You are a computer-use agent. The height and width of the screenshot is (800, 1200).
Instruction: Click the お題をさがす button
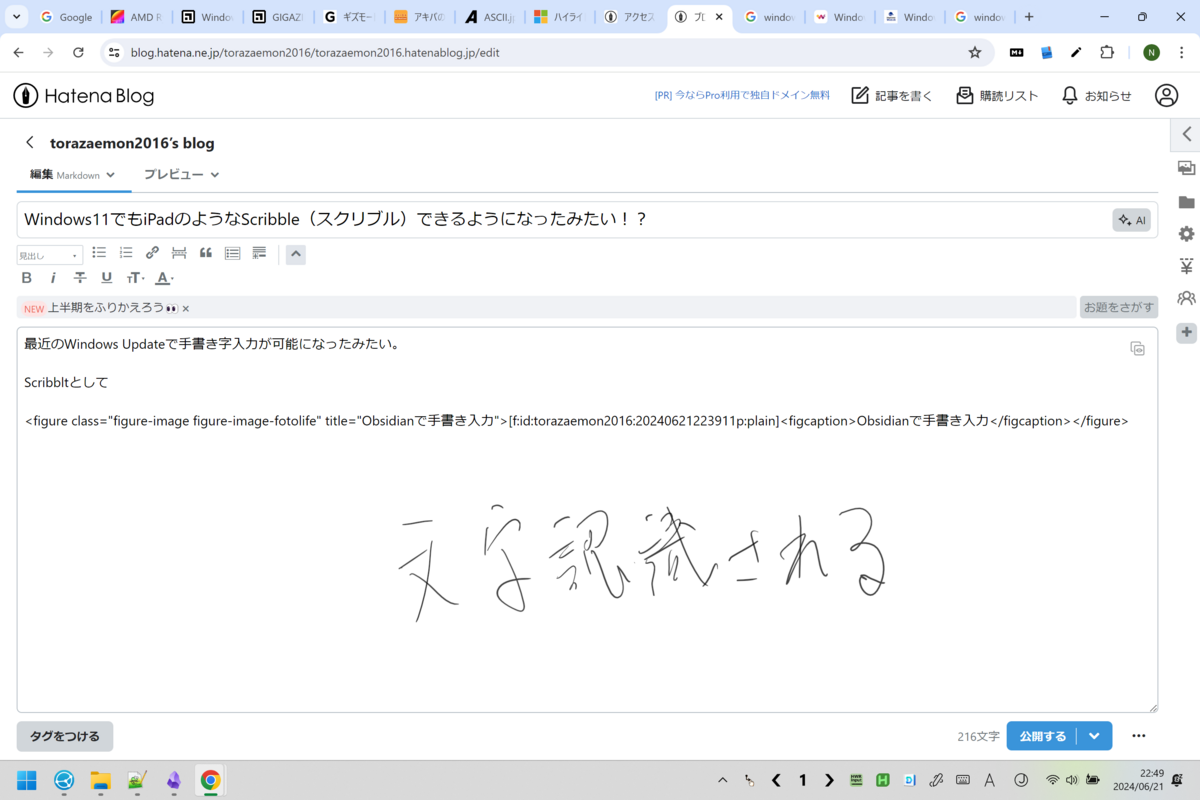[x=1119, y=308]
